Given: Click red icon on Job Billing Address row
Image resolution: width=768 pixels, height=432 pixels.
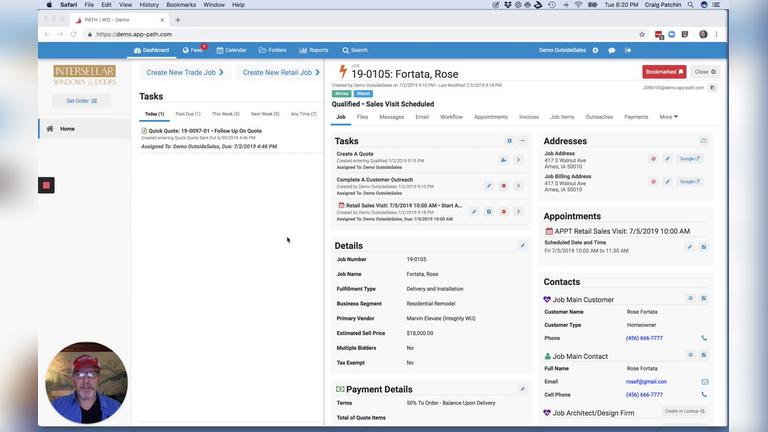Looking at the screenshot, I should click(x=653, y=182).
